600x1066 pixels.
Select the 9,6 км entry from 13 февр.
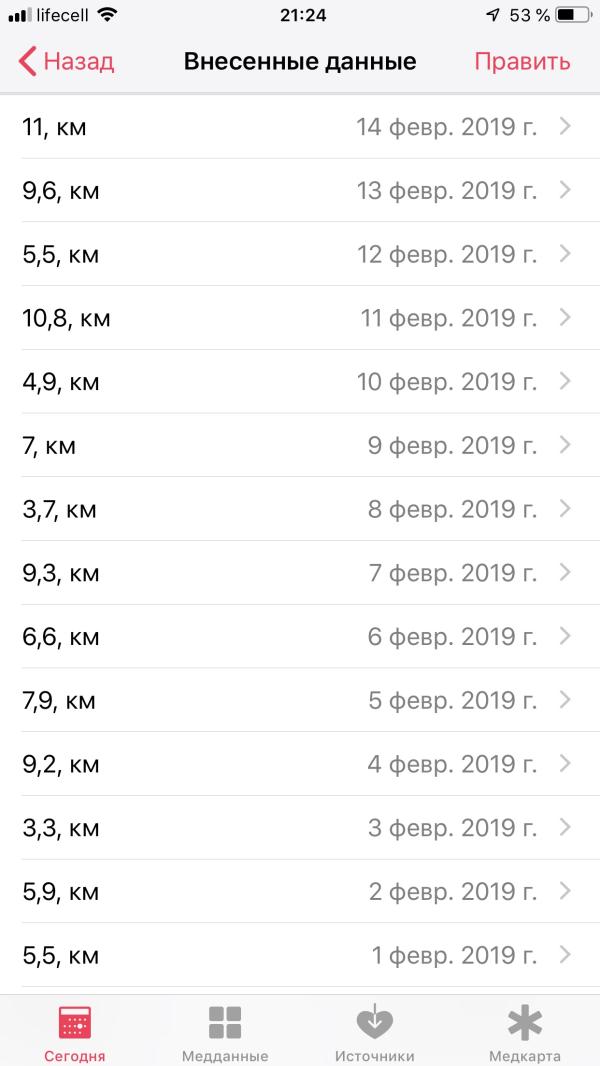pos(300,190)
